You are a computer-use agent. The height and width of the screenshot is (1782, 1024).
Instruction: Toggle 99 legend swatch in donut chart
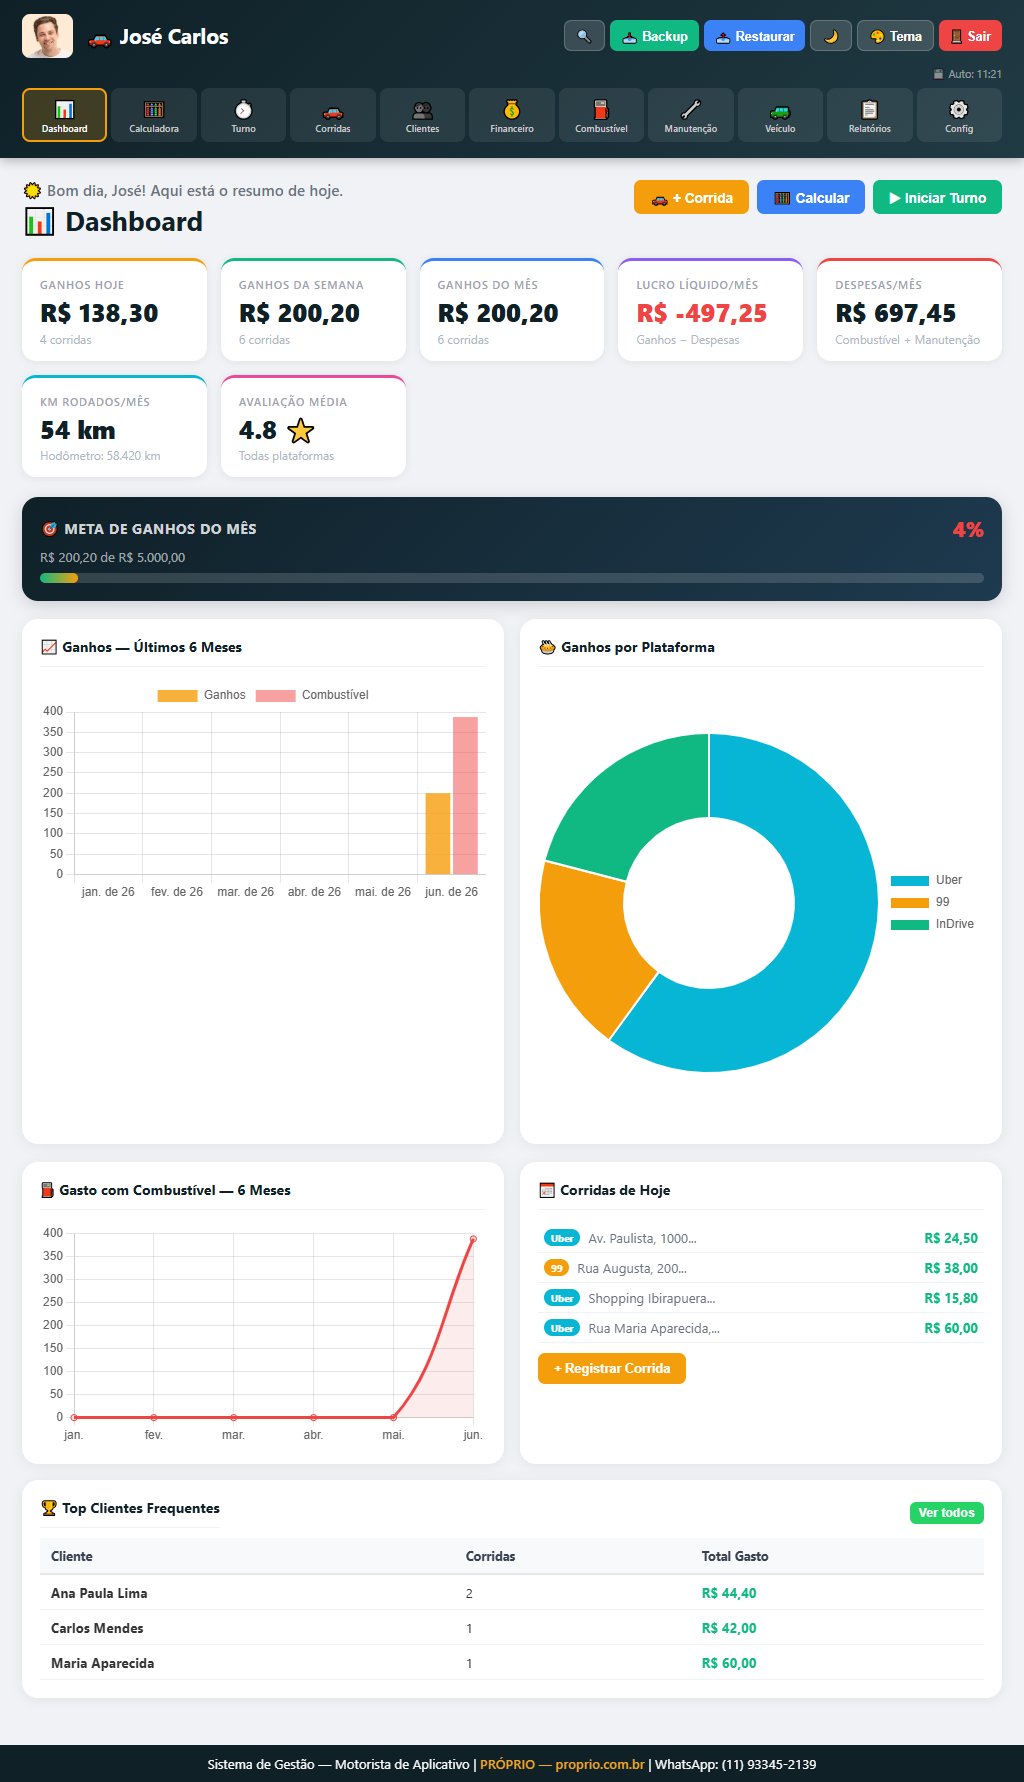pos(910,903)
